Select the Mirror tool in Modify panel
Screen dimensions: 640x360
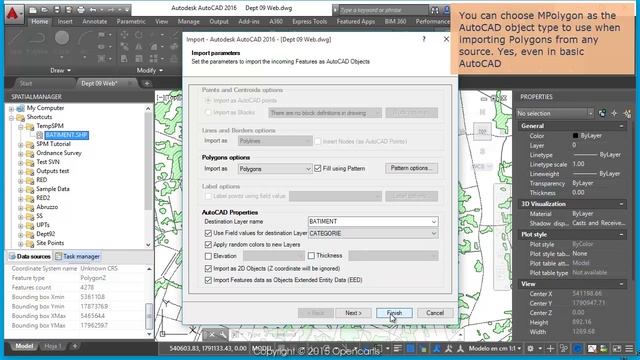[139, 47]
